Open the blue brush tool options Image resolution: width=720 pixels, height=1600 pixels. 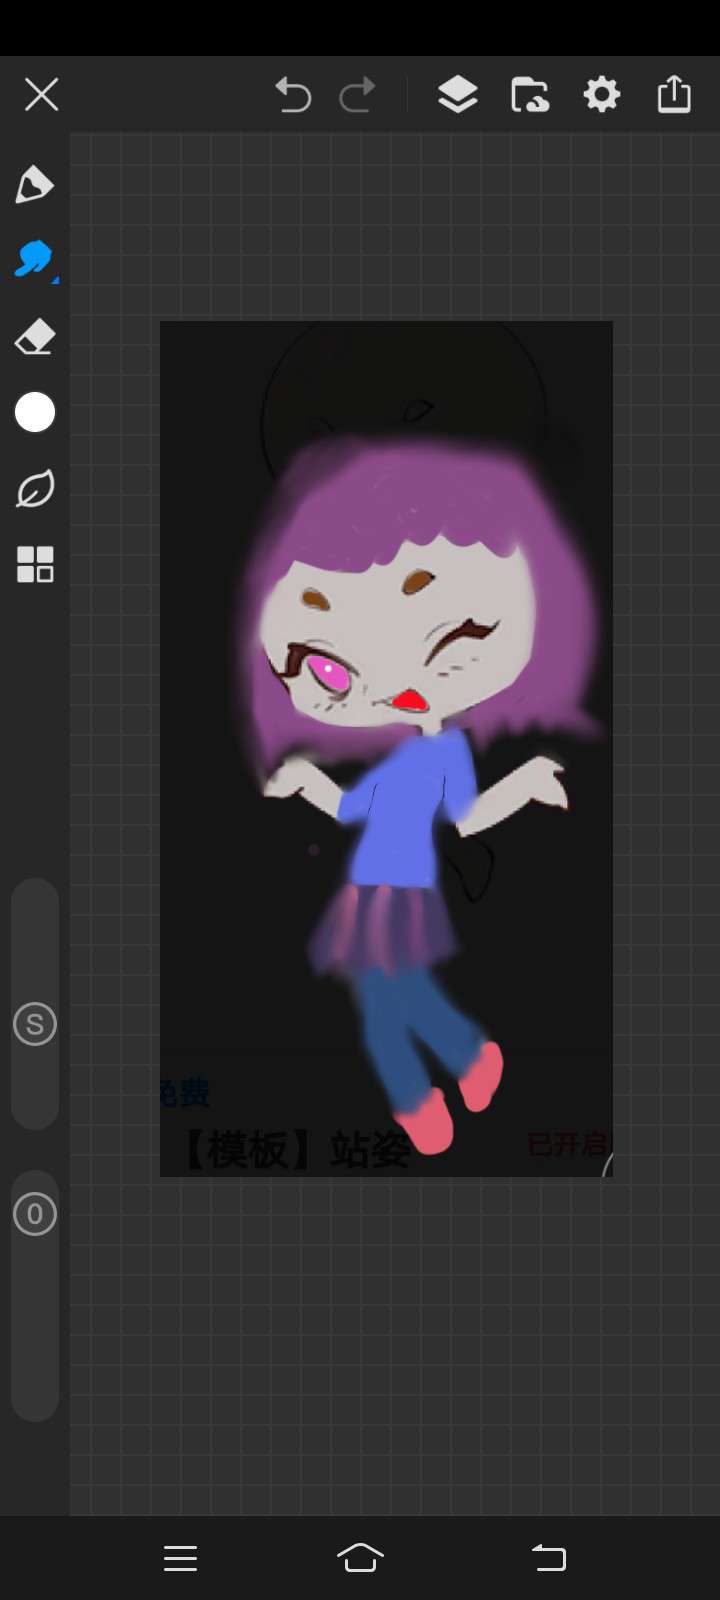(35, 260)
